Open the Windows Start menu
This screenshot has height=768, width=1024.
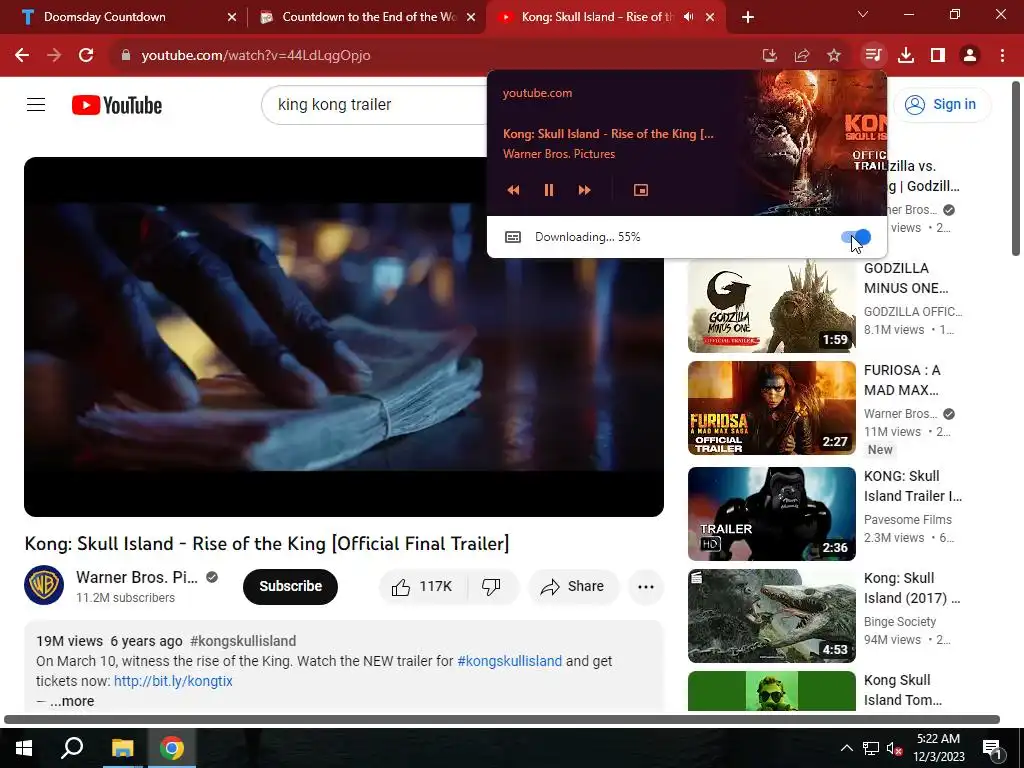pos(24,748)
